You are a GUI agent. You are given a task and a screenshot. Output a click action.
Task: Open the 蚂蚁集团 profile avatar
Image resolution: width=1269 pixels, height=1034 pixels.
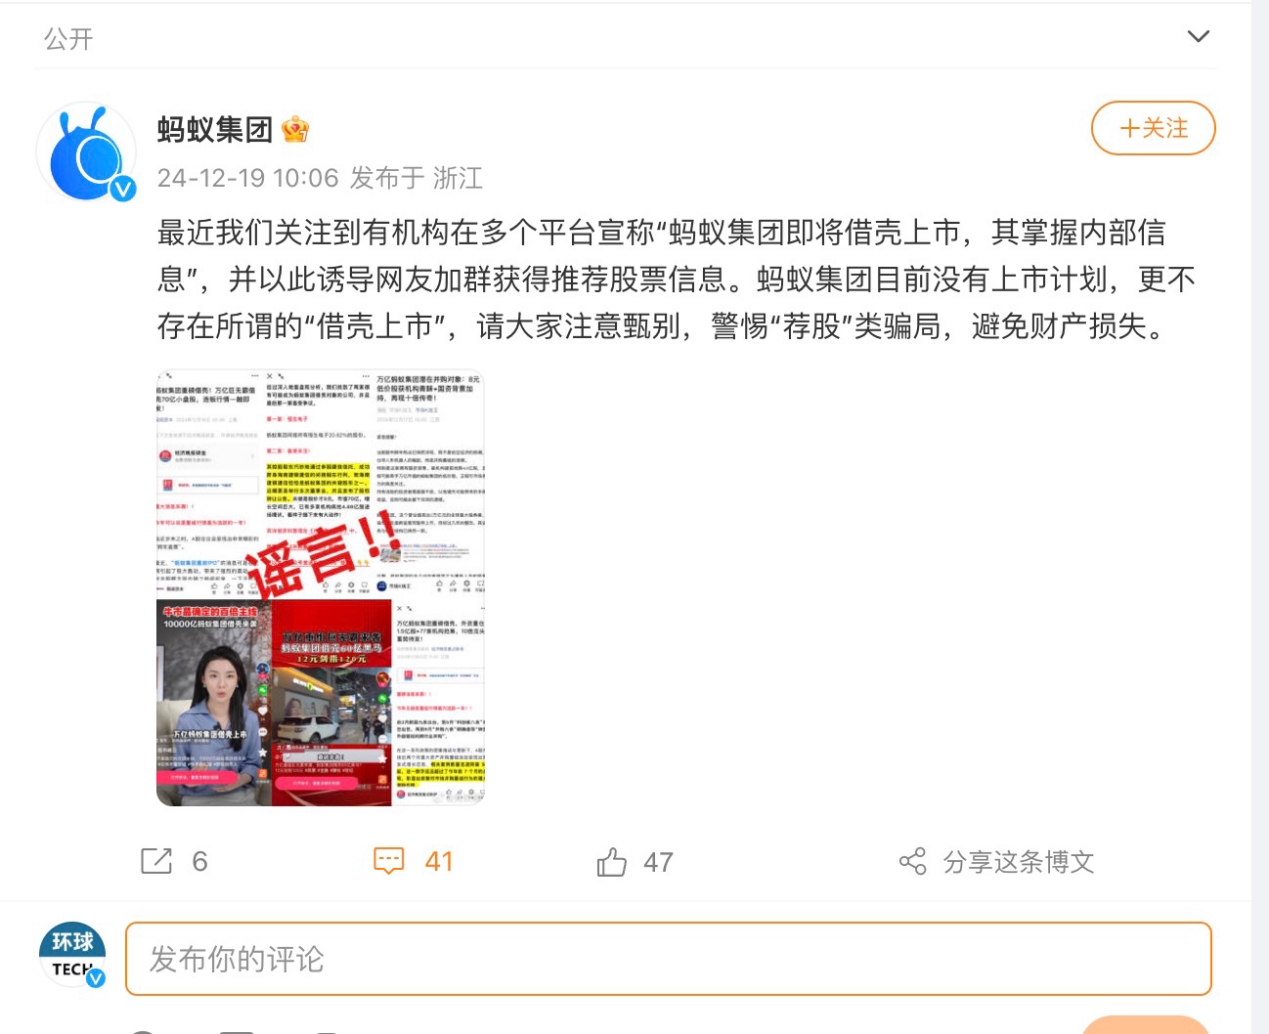click(x=86, y=152)
